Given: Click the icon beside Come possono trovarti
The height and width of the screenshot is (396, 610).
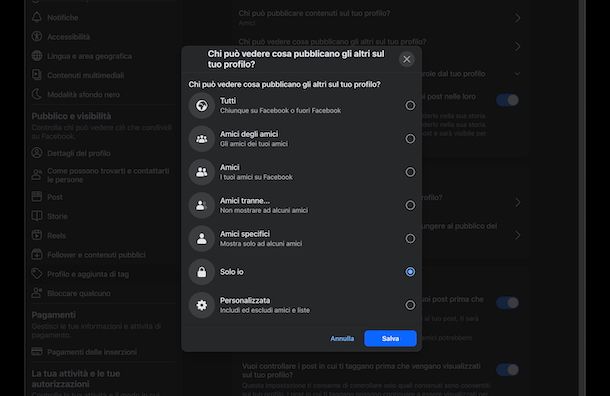Looking at the screenshot, I should click(37, 175).
